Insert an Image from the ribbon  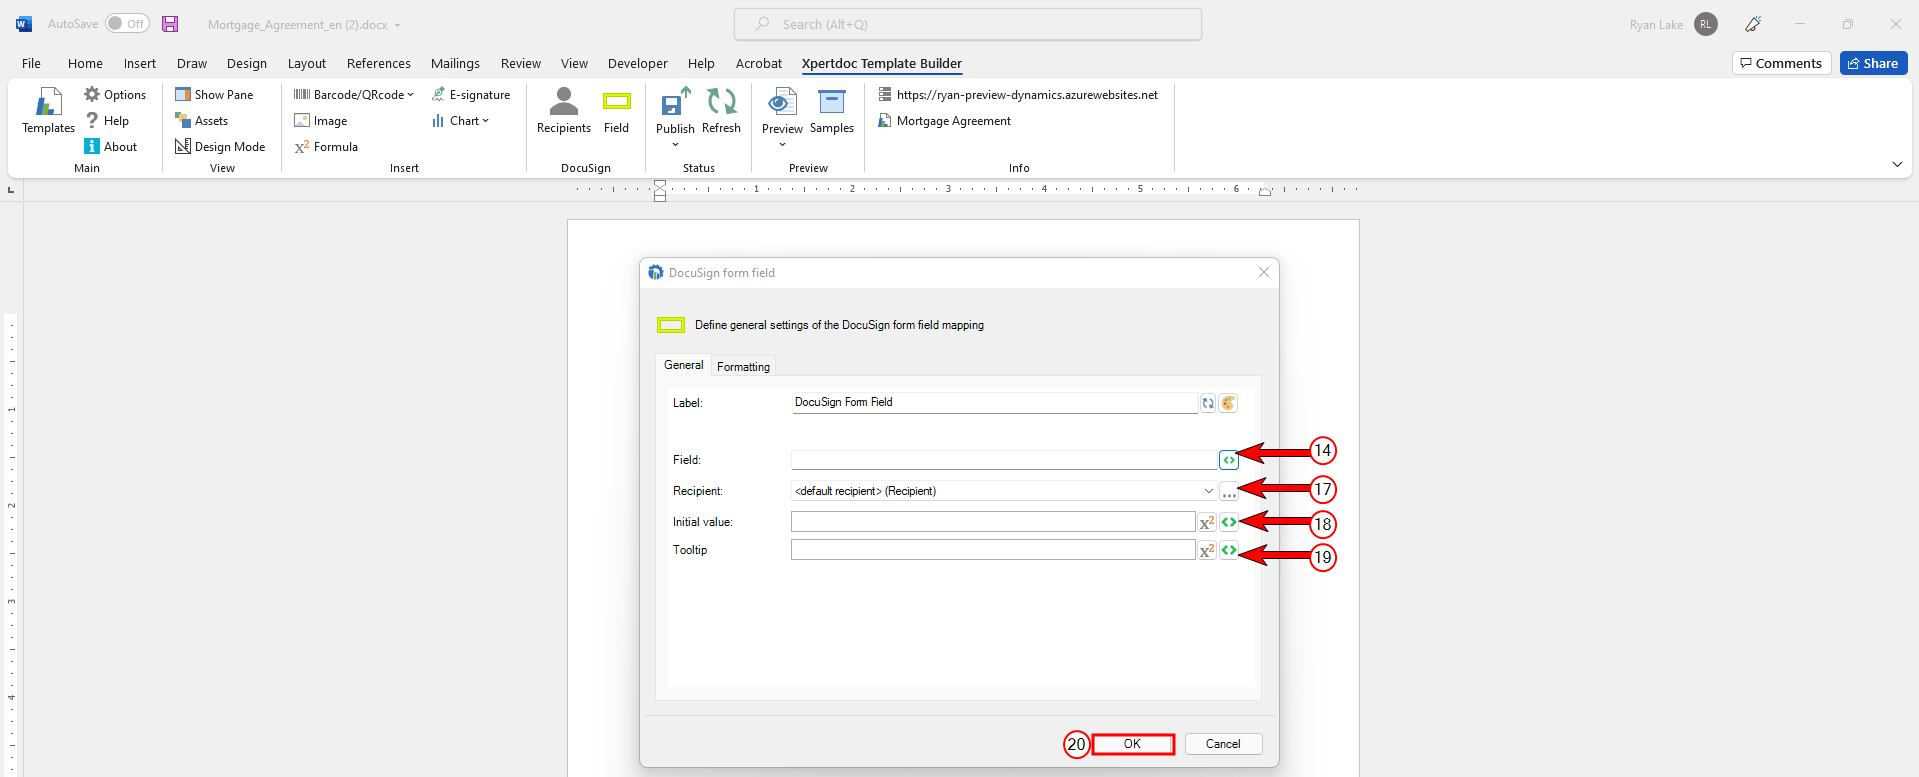point(321,120)
